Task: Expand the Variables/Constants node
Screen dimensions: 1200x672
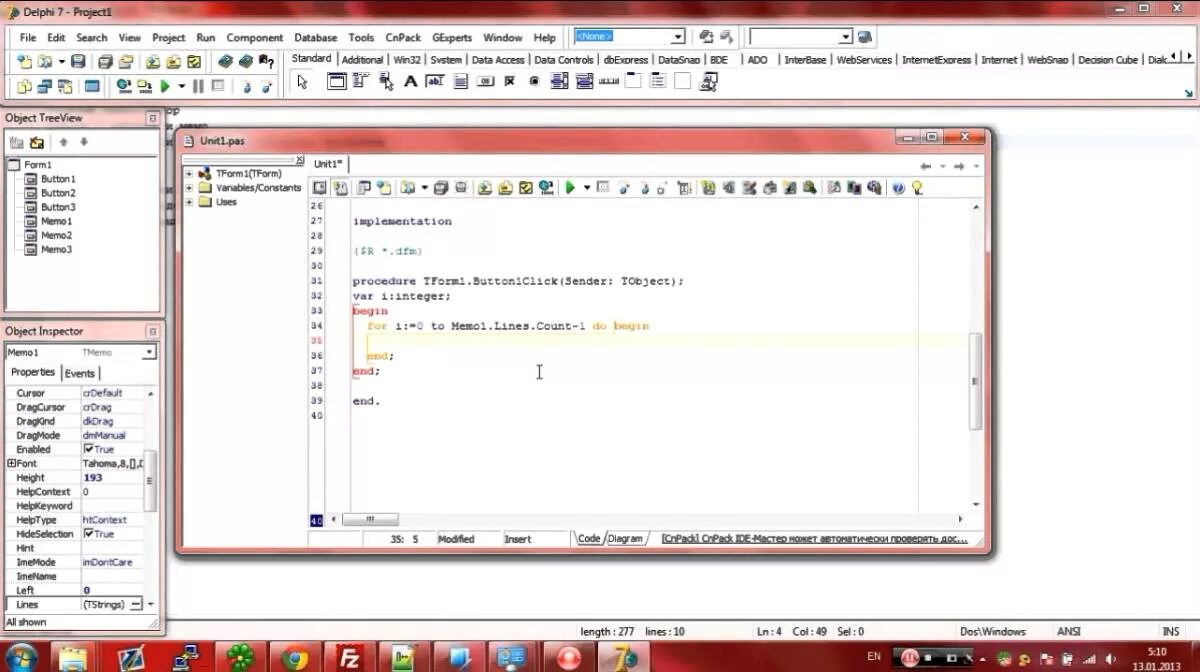Action: [x=189, y=187]
